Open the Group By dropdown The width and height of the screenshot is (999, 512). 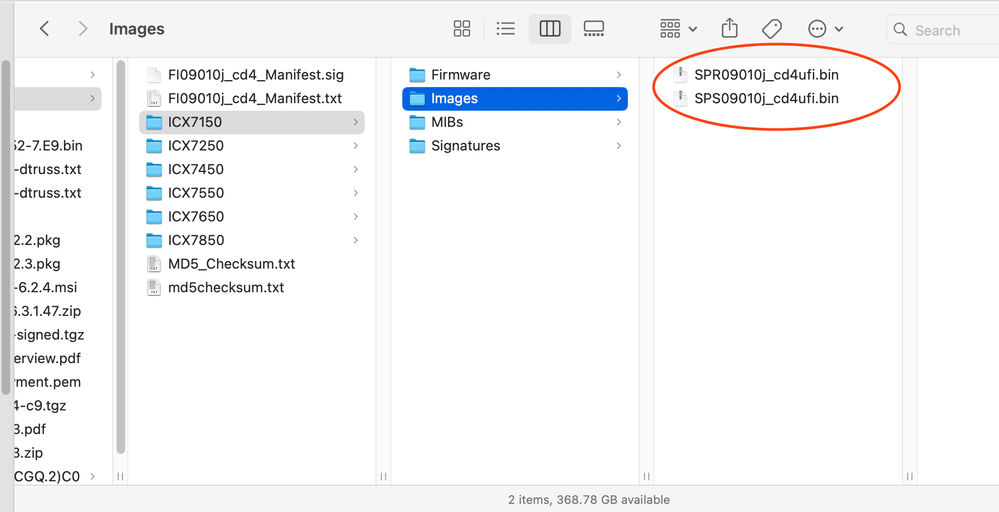pyautogui.click(x=679, y=29)
